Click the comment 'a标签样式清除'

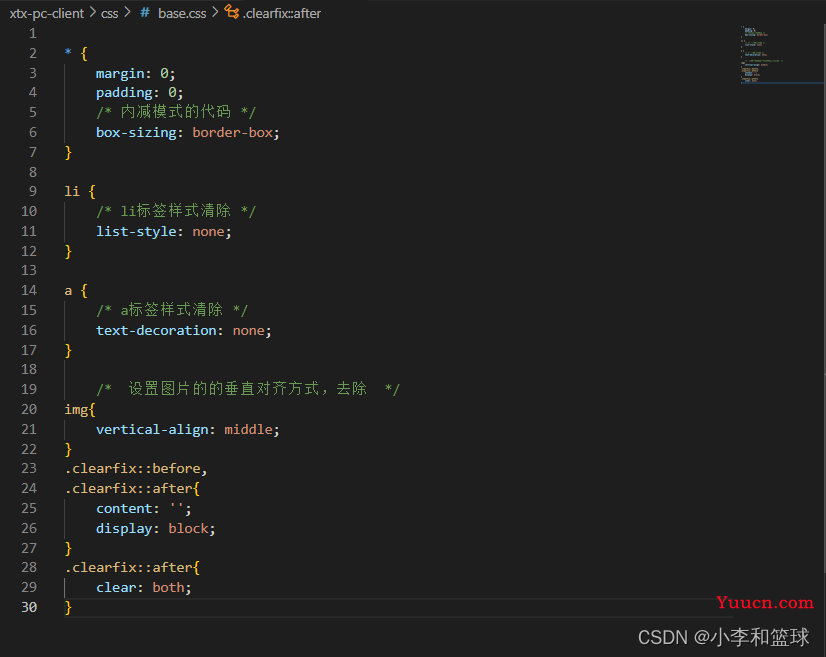[x=172, y=310]
